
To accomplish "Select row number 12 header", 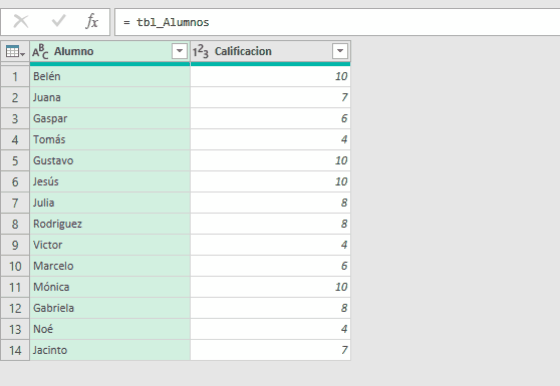I will click(x=15, y=308).
